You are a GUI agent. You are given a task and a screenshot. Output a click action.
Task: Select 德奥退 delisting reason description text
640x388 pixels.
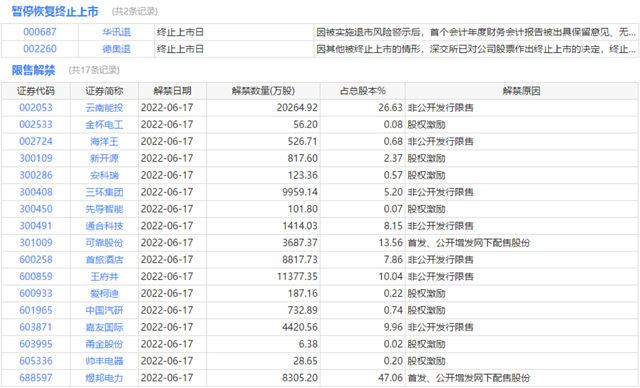click(x=476, y=49)
